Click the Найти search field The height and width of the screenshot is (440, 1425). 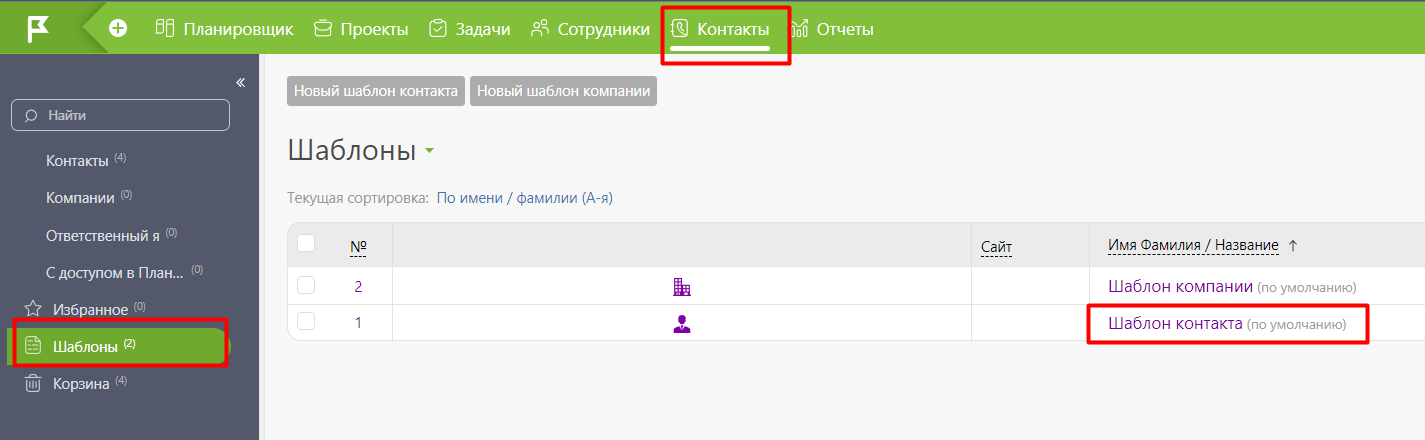click(120, 115)
